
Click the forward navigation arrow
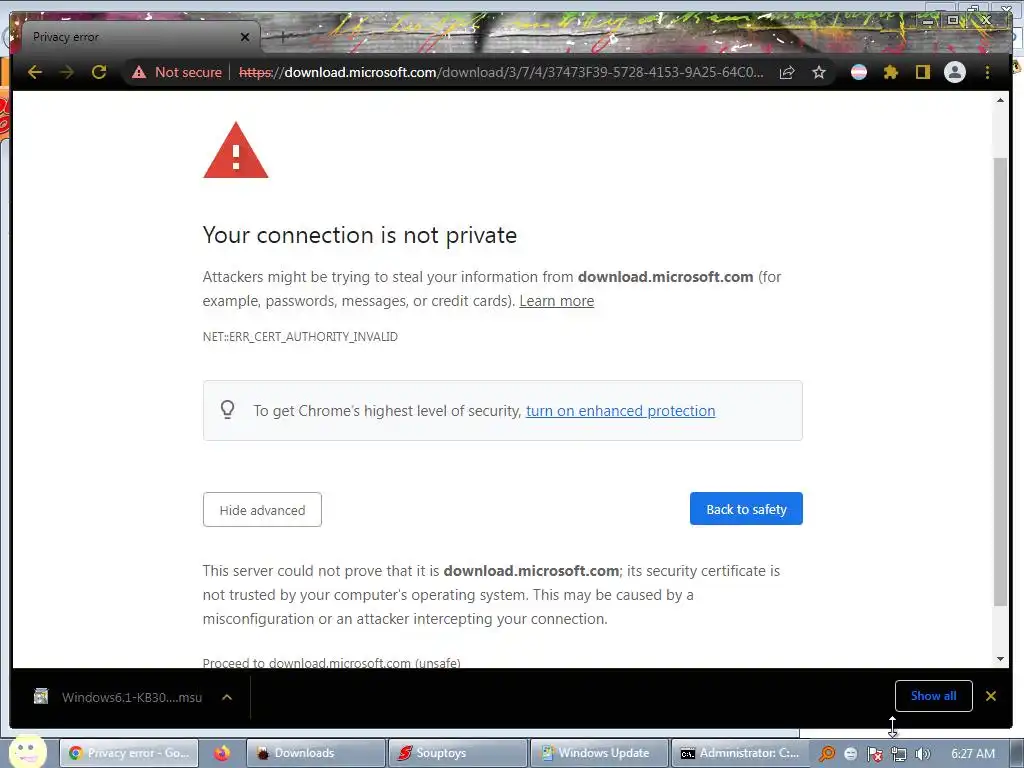67,72
